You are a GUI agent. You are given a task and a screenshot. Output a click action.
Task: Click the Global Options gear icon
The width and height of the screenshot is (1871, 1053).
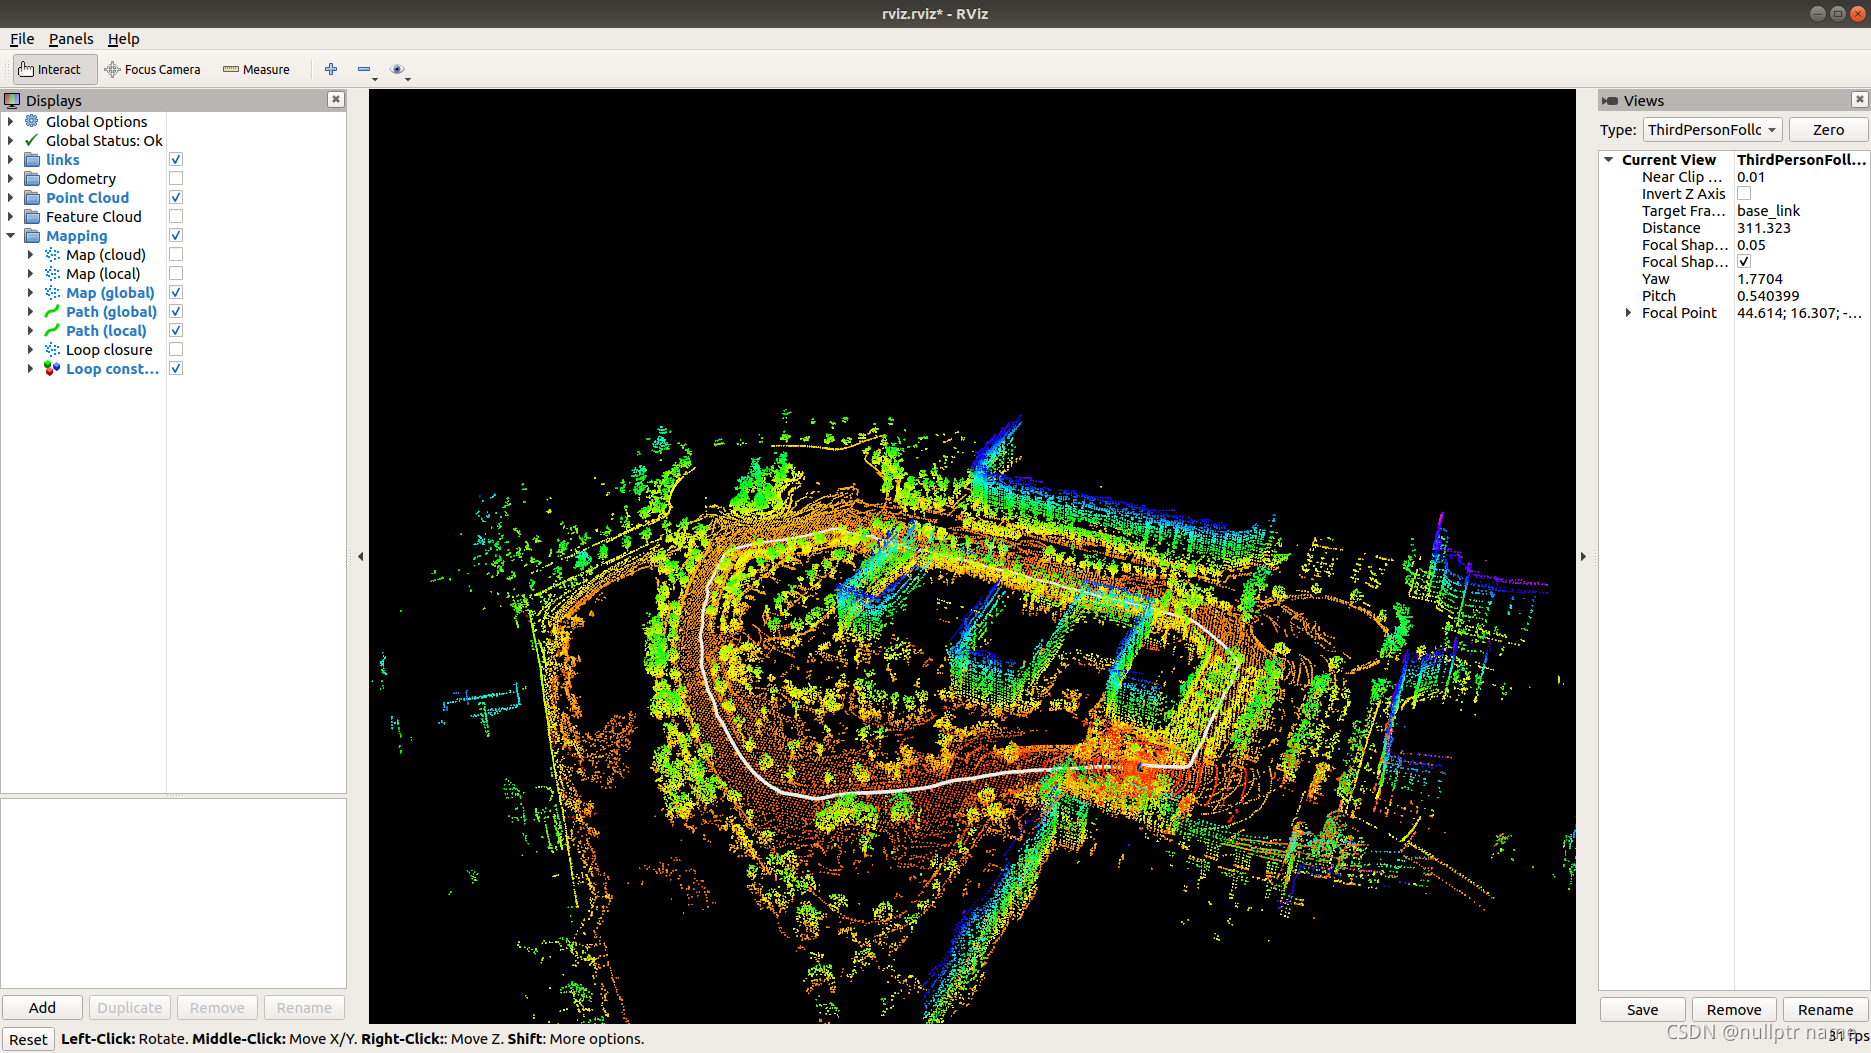[32, 121]
